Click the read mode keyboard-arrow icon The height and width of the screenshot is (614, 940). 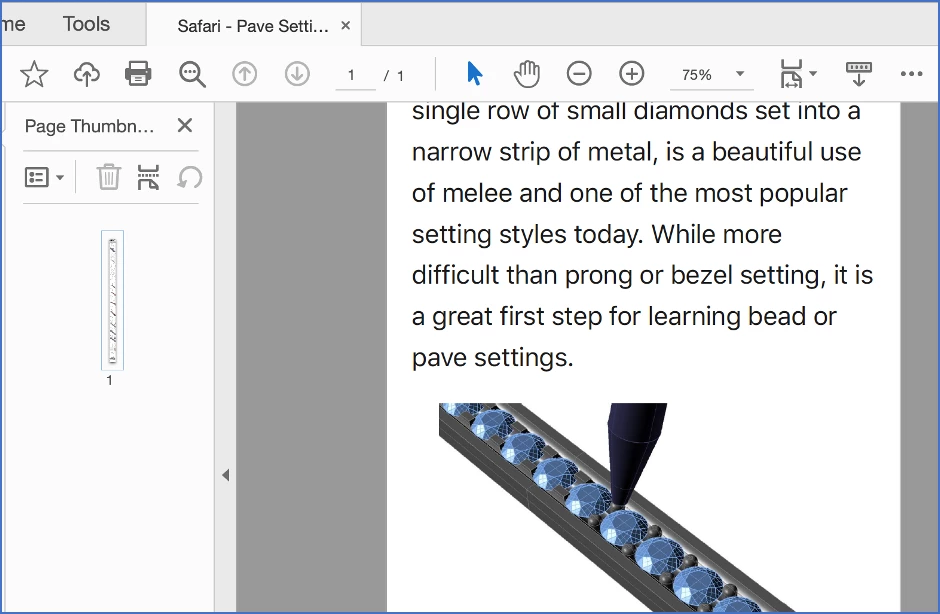click(858, 74)
